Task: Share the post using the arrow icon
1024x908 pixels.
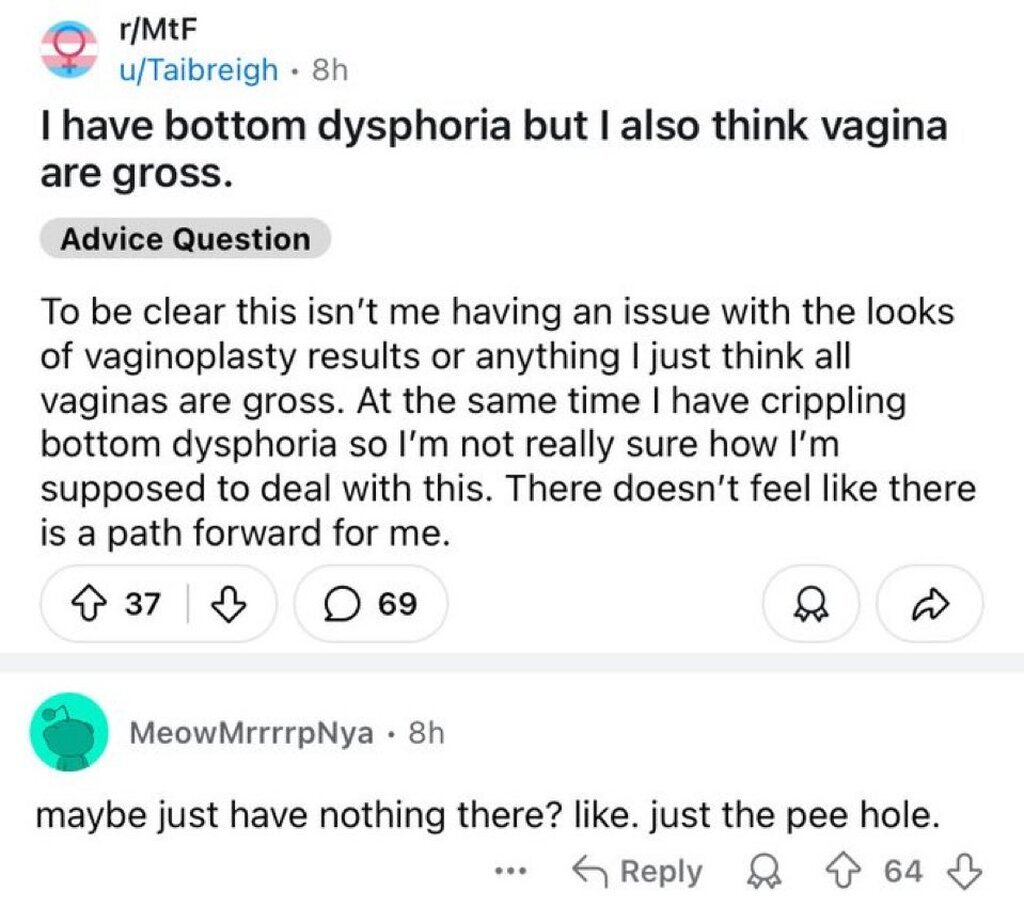Action: tap(929, 603)
